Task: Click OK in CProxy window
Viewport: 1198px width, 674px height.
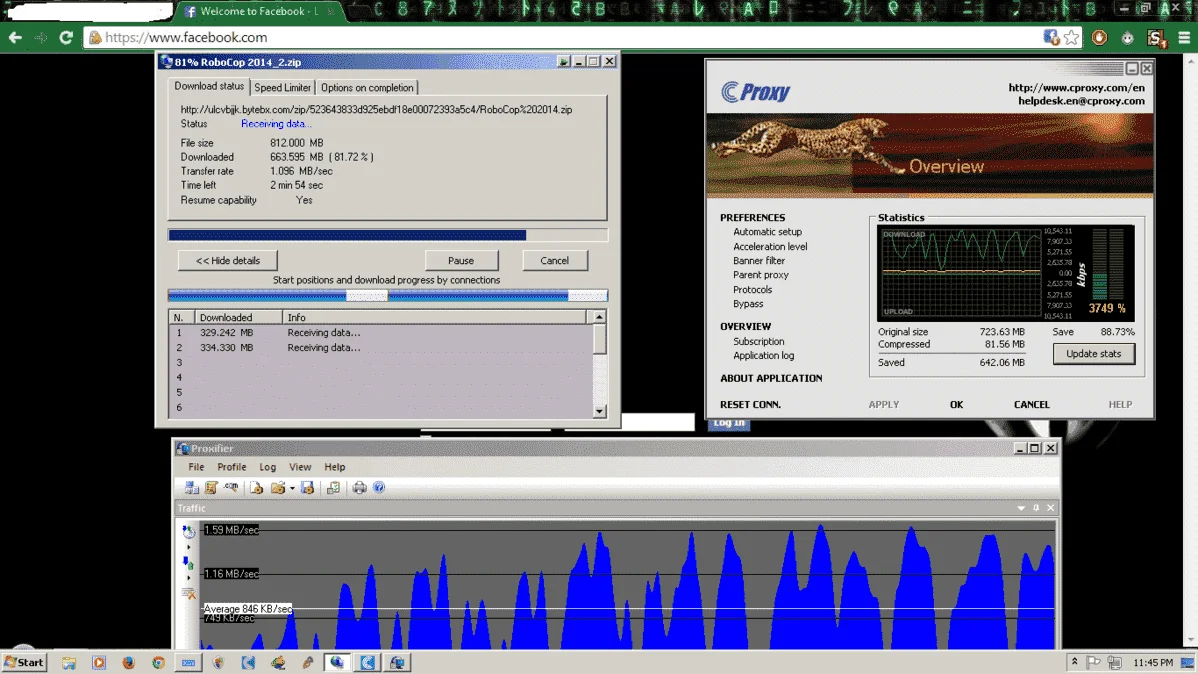Action: 957,404
